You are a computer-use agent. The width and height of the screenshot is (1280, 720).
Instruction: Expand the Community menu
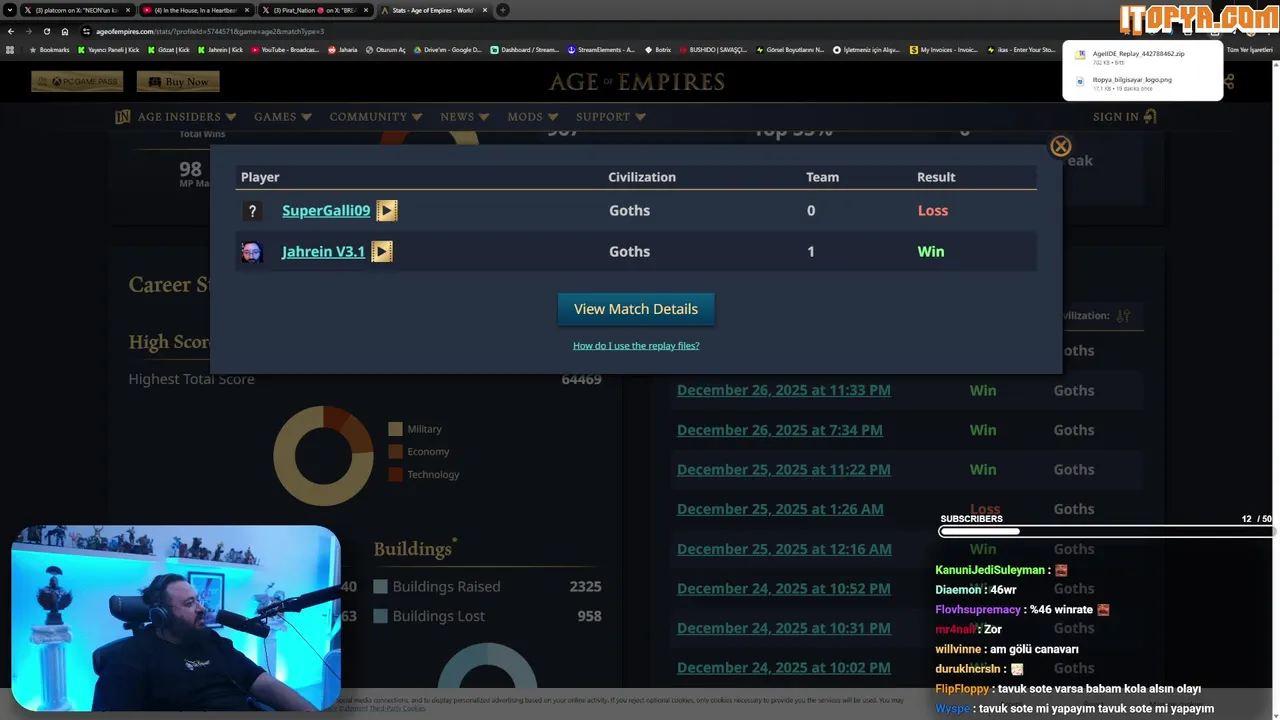pyautogui.click(x=375, y=117)
